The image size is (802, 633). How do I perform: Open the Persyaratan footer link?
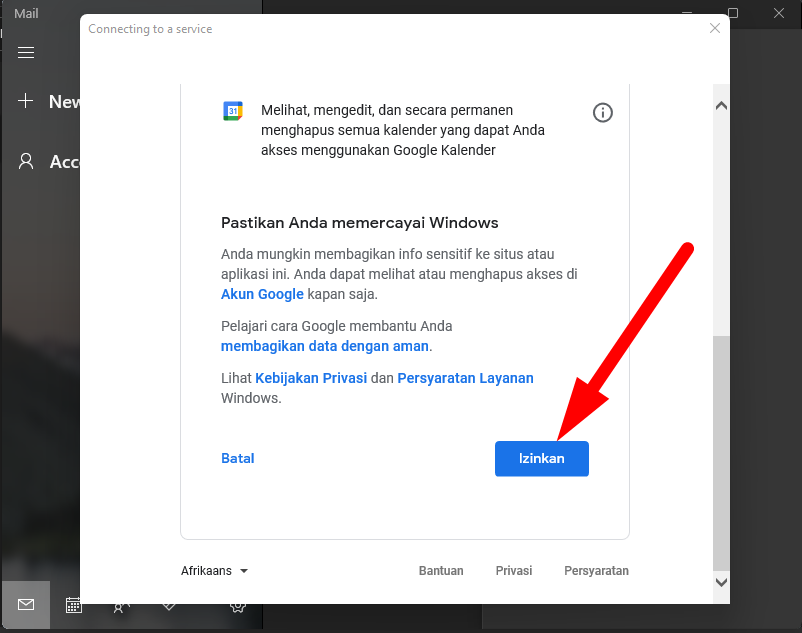click(596, 571)
